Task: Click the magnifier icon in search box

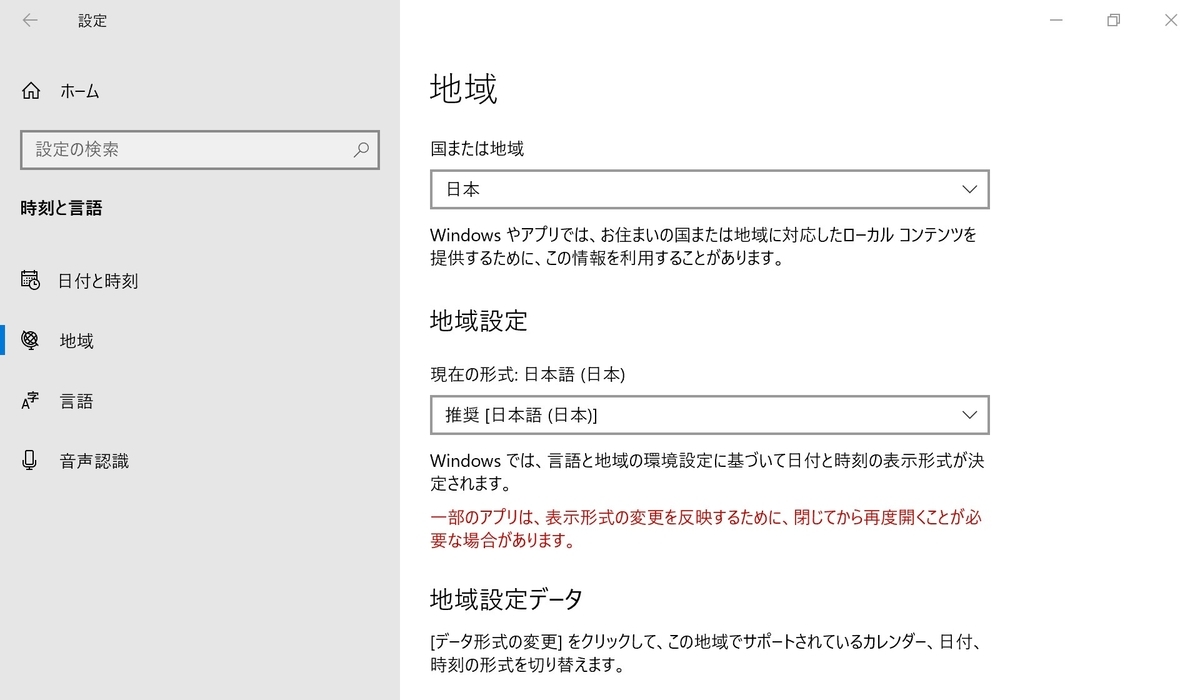Action: point(361,149)
